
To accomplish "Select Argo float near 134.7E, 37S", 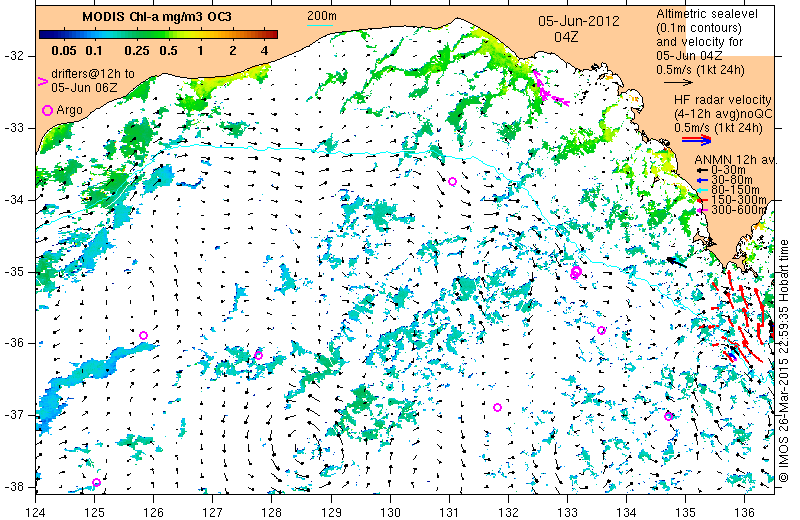I will pos(668,416).
